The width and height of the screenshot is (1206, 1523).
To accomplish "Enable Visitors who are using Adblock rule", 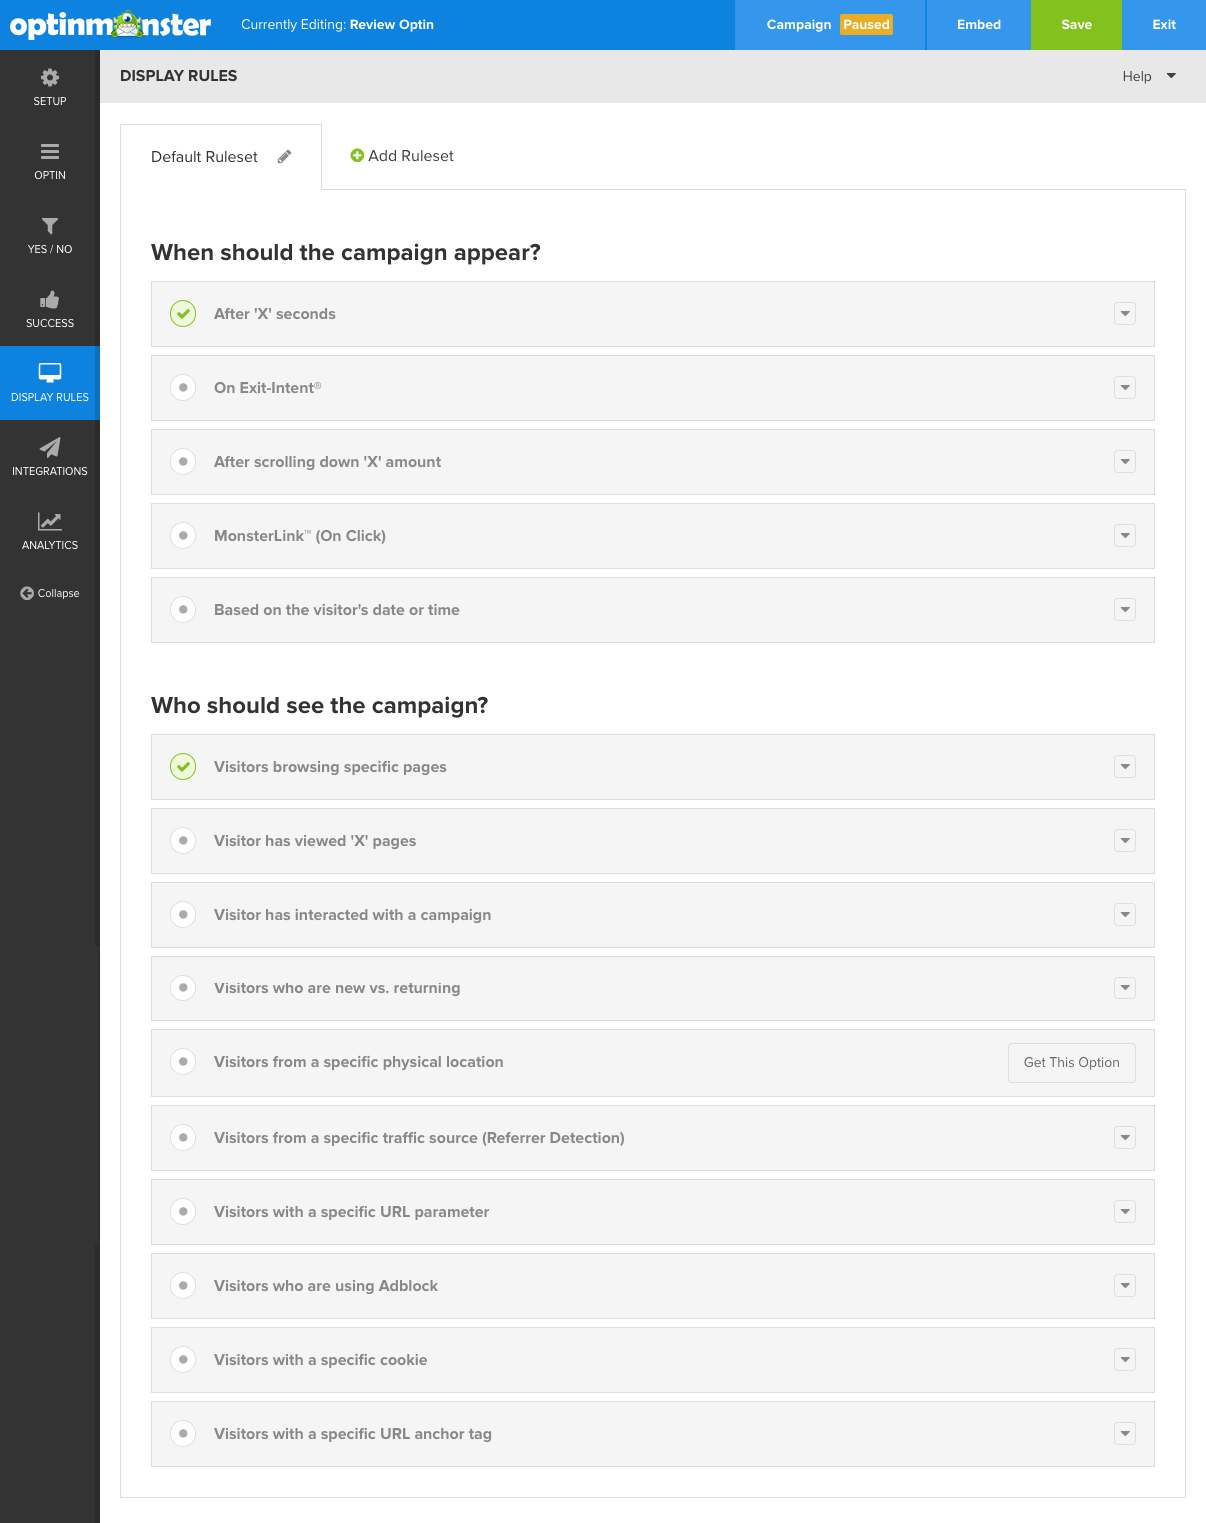I will [183, 1286].
